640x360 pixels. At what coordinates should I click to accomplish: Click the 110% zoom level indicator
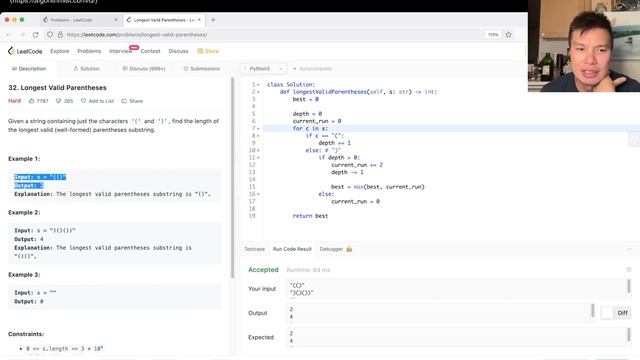pyautogui.click(x=493, y=35)
